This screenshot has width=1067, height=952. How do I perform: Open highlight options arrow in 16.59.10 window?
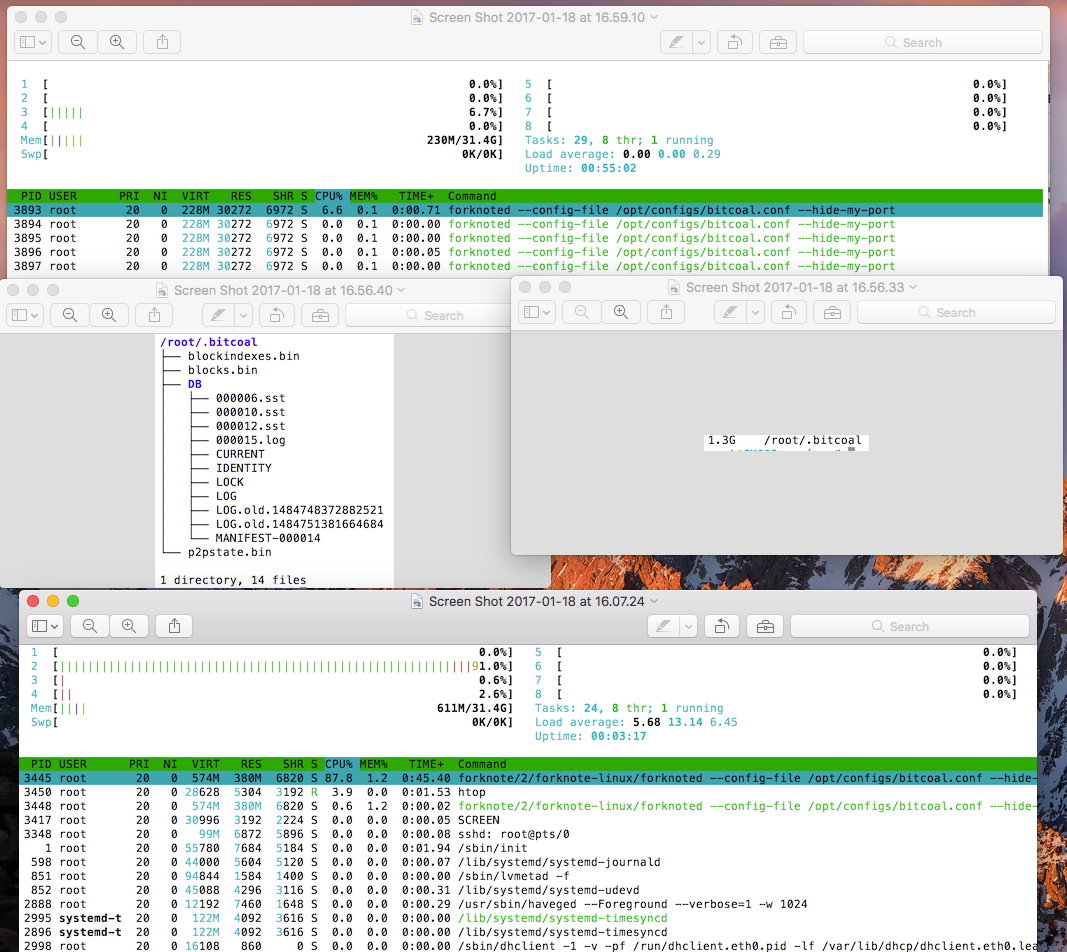pyautogui.click(x=702, y=42)
